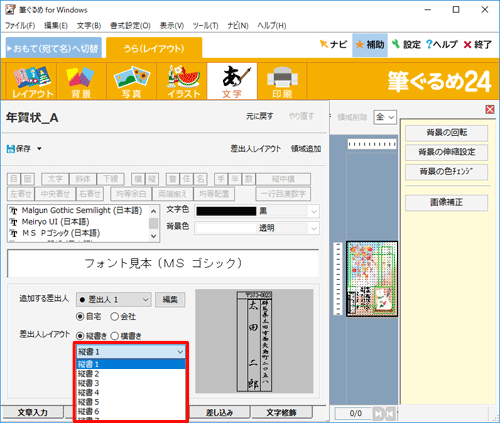Click the black 文字色 color swatch
This screenshot has width=500, height=423.
(x=226, y=211)
